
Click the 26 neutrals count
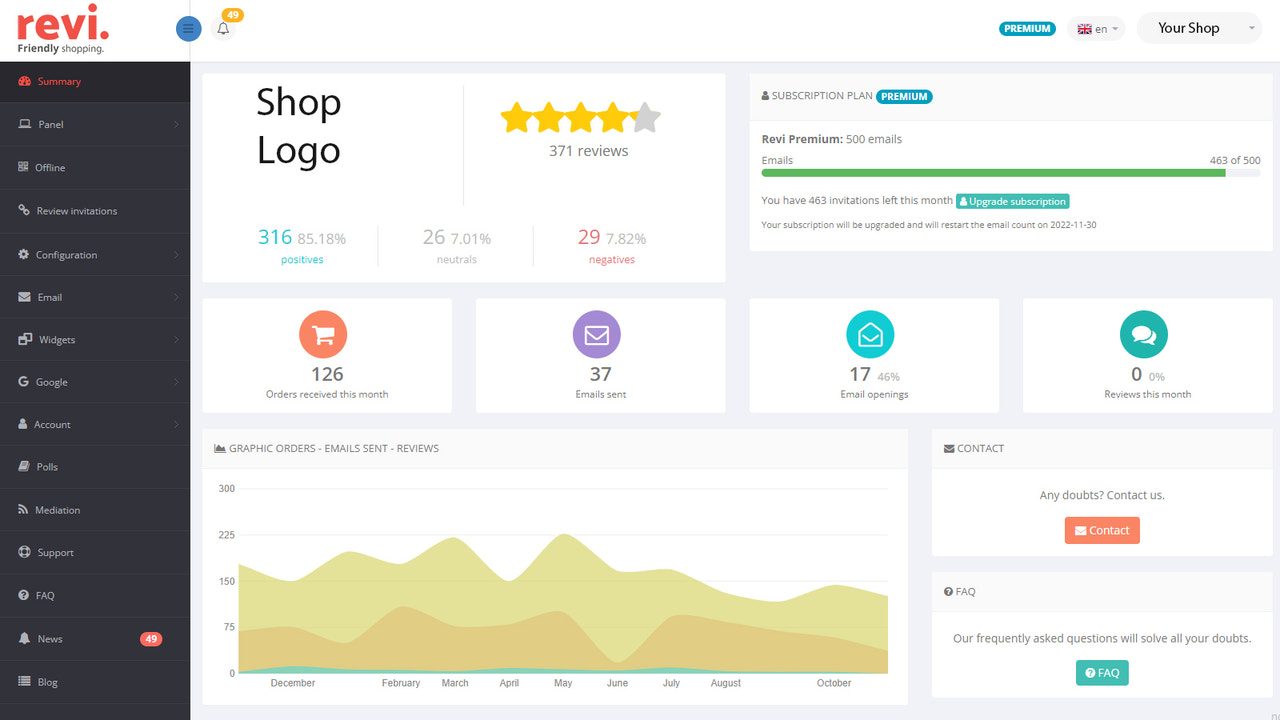point(434,237)
